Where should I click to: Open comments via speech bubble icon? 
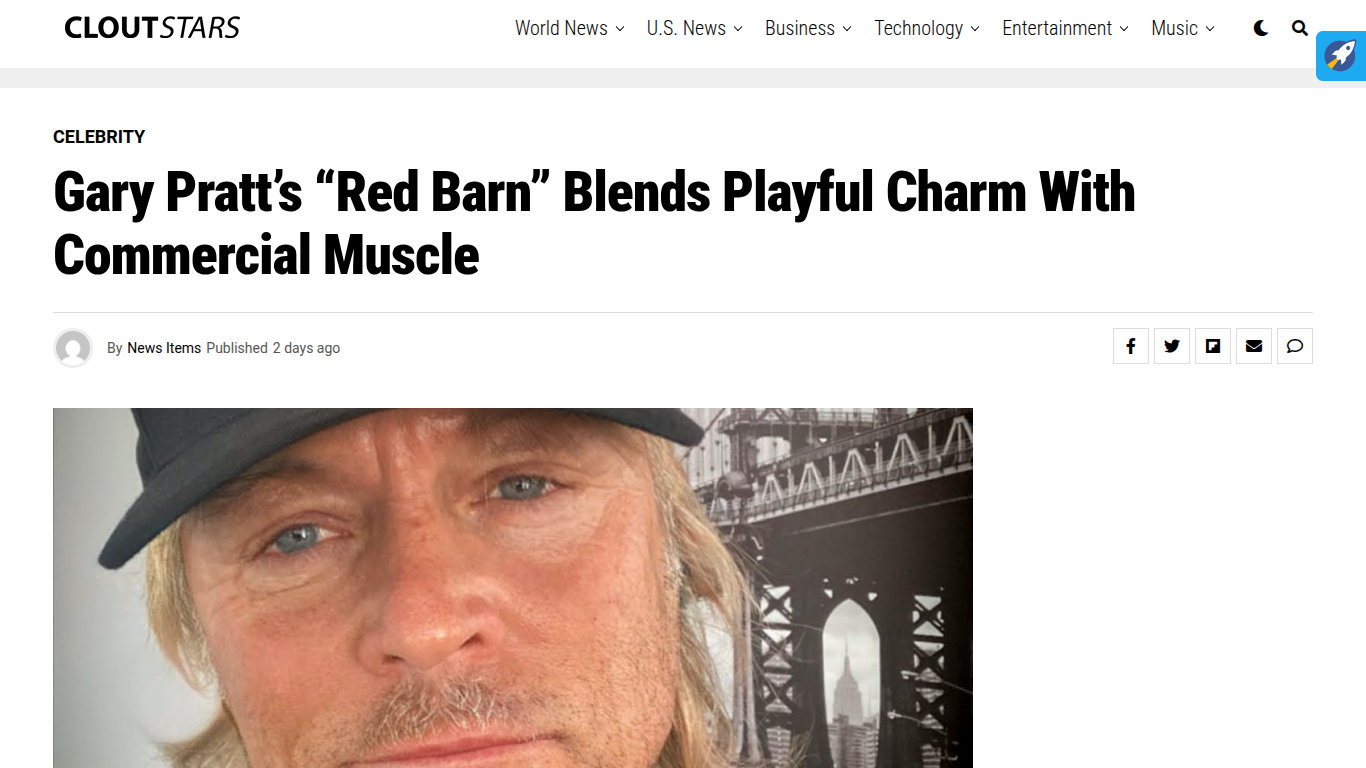[x=1295, y=346]
